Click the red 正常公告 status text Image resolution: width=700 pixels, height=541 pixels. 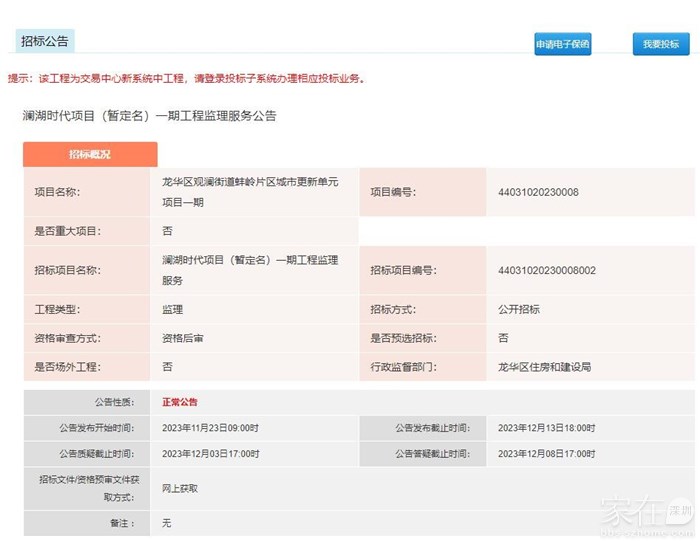180,402
